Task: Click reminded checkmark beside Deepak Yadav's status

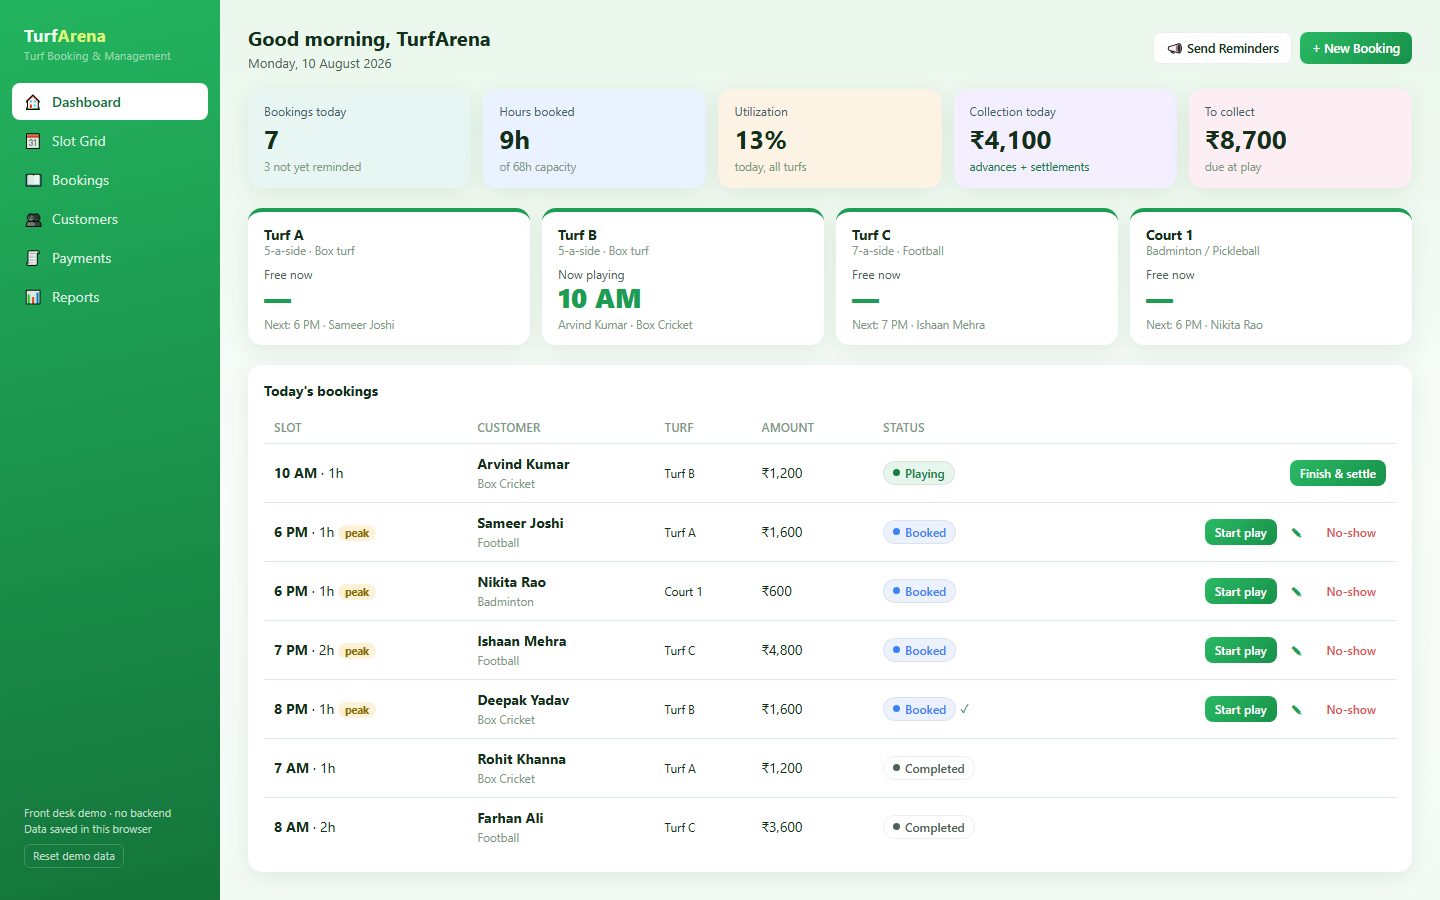Action: point(965,709)
